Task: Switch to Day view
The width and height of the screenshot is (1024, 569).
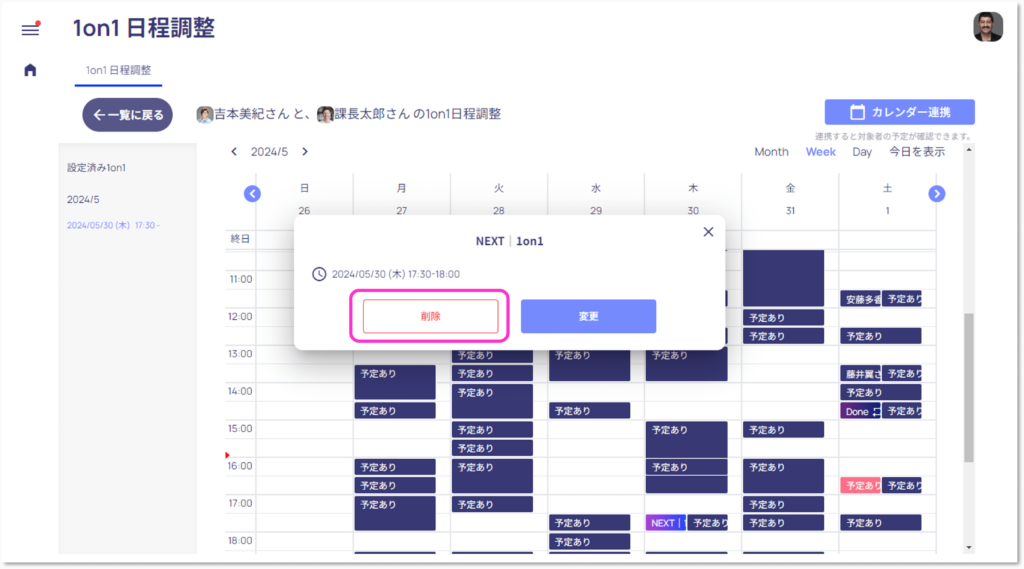Action: [x=861, y=152]
